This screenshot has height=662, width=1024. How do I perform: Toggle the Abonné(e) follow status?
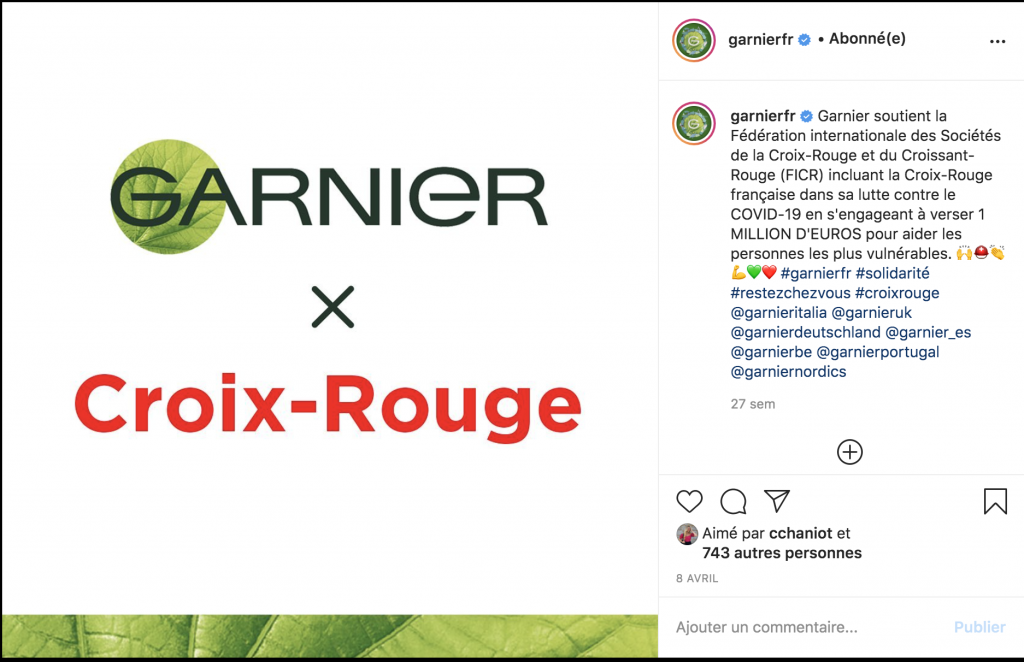867,39
